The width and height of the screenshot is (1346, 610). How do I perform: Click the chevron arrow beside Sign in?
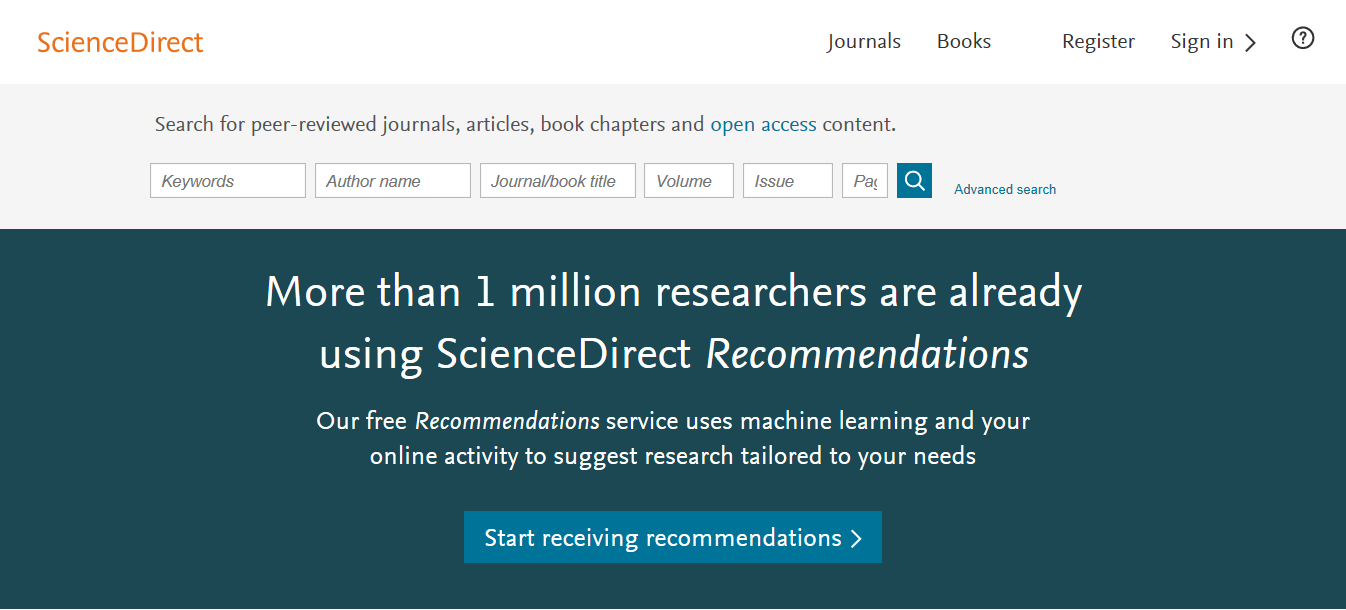pos(1250,42)
